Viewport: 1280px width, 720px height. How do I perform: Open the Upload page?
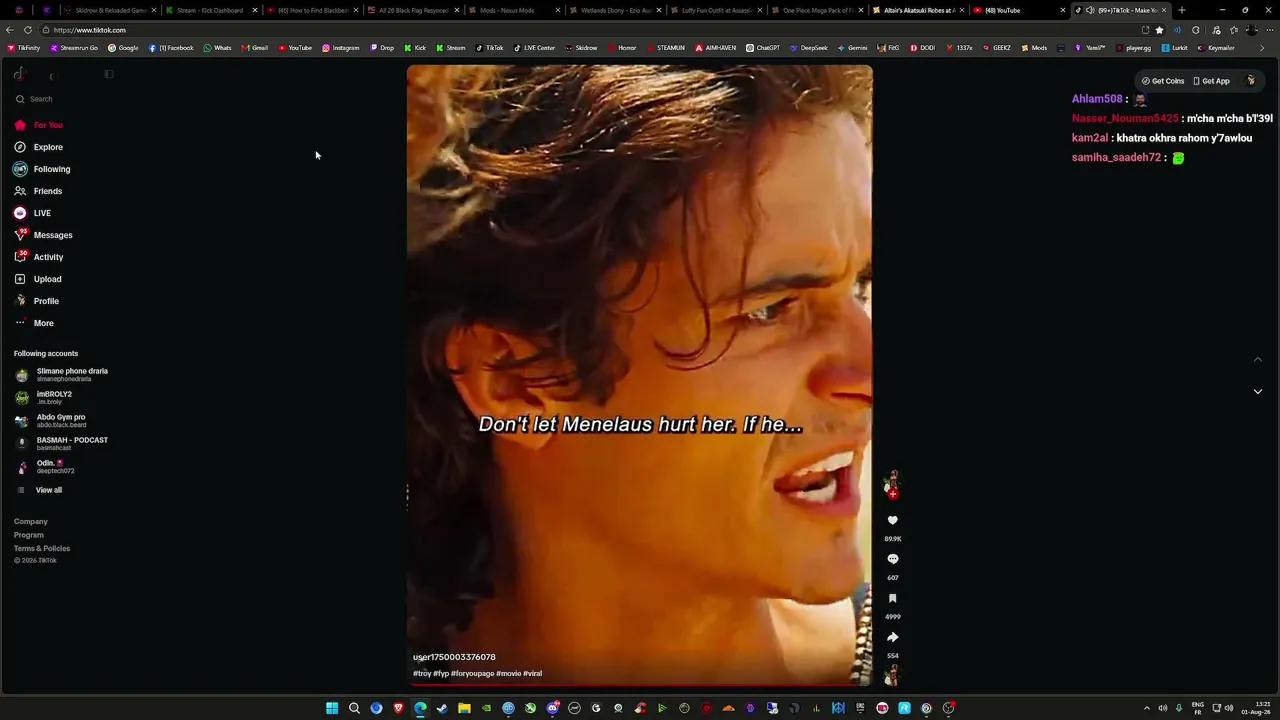point(38,279)
